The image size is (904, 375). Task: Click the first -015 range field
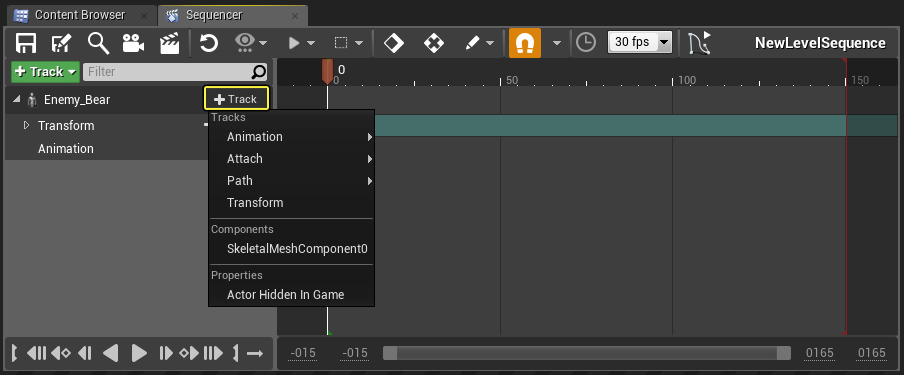[303, 353]
